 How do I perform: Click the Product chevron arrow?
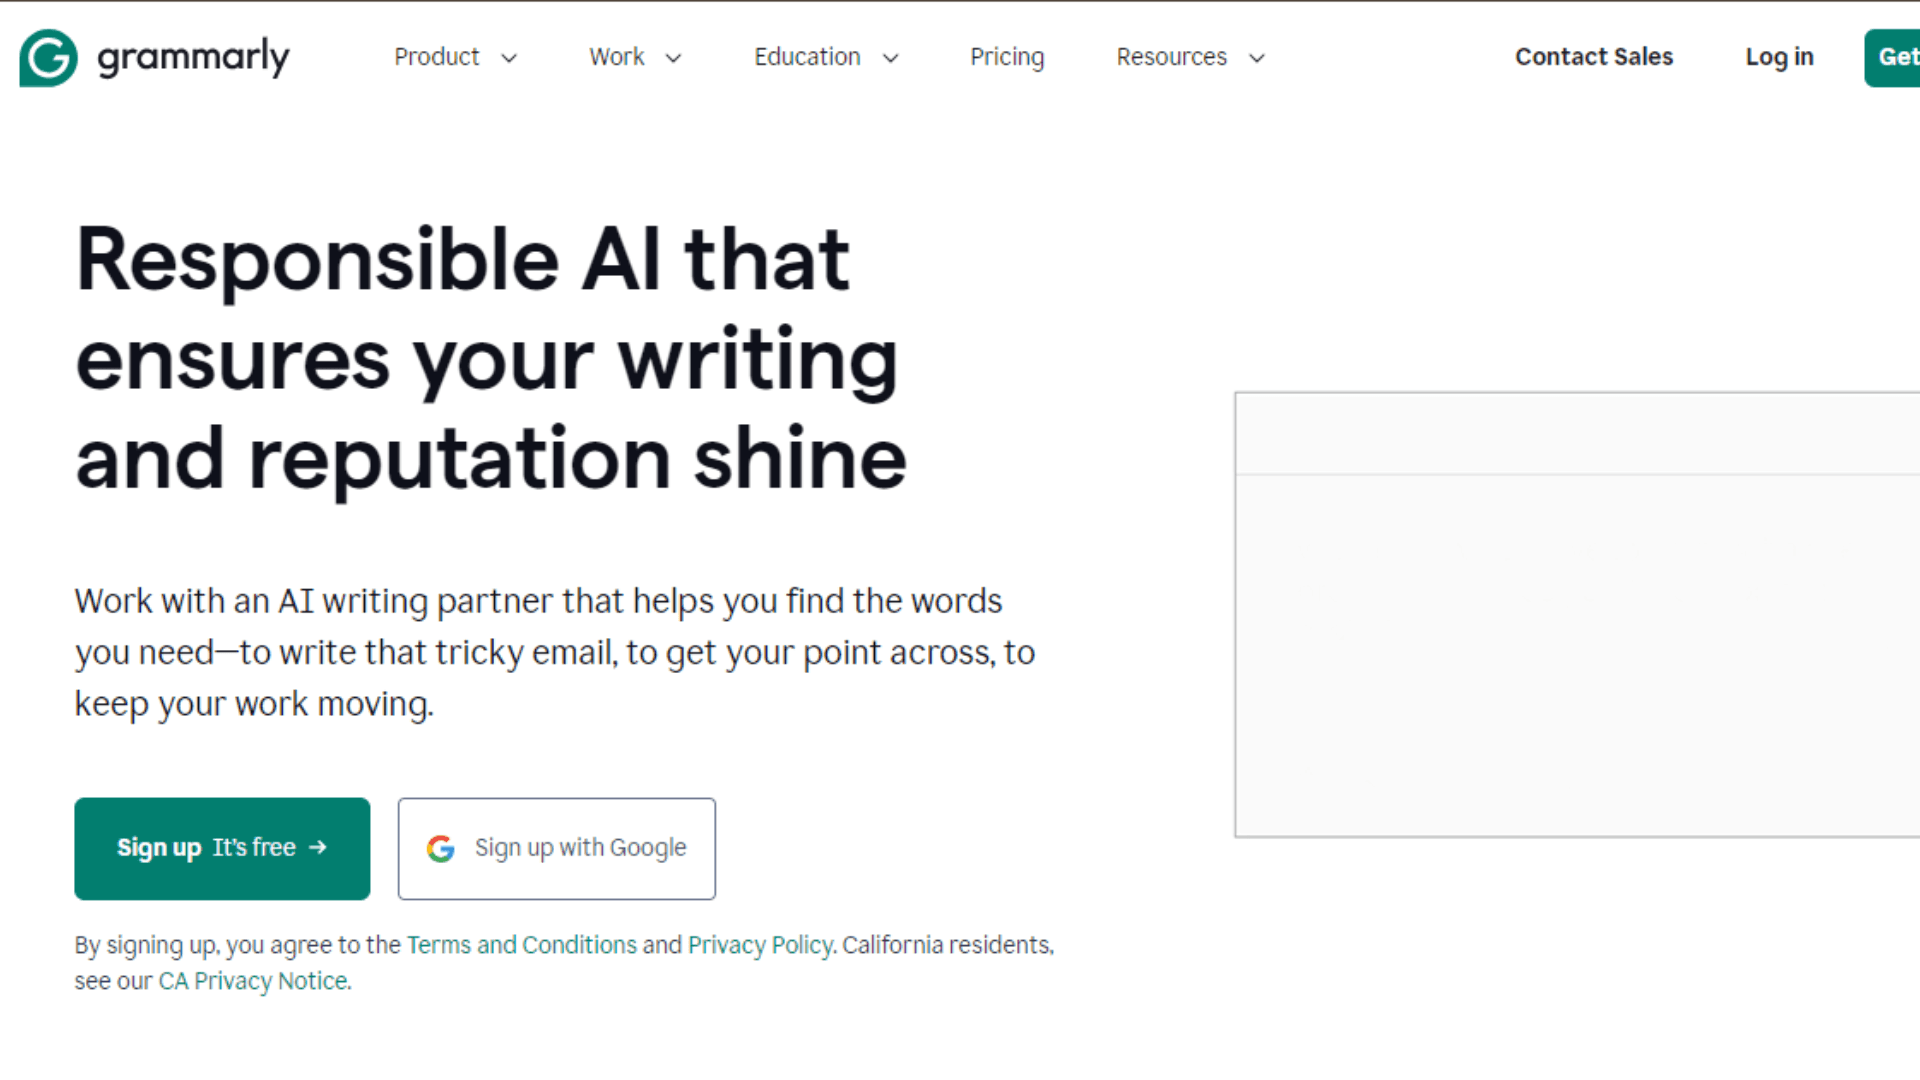tap(509, 58)
